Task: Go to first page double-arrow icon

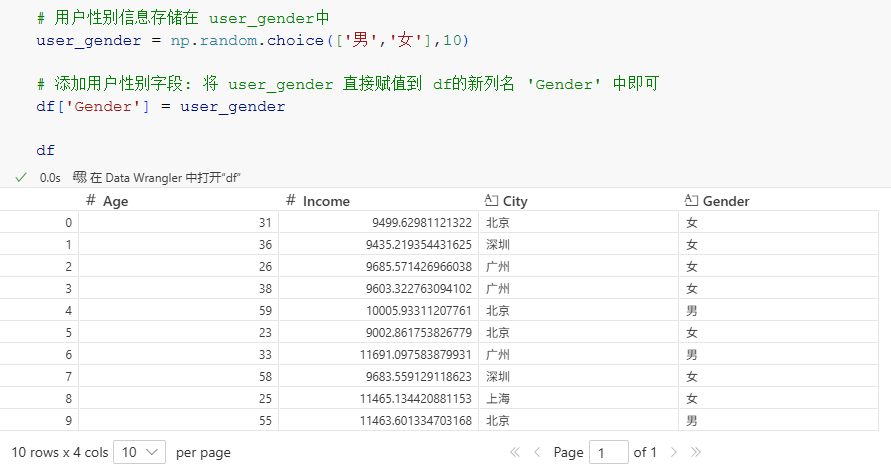Action: pyautogui.click(x=515, y=452)
